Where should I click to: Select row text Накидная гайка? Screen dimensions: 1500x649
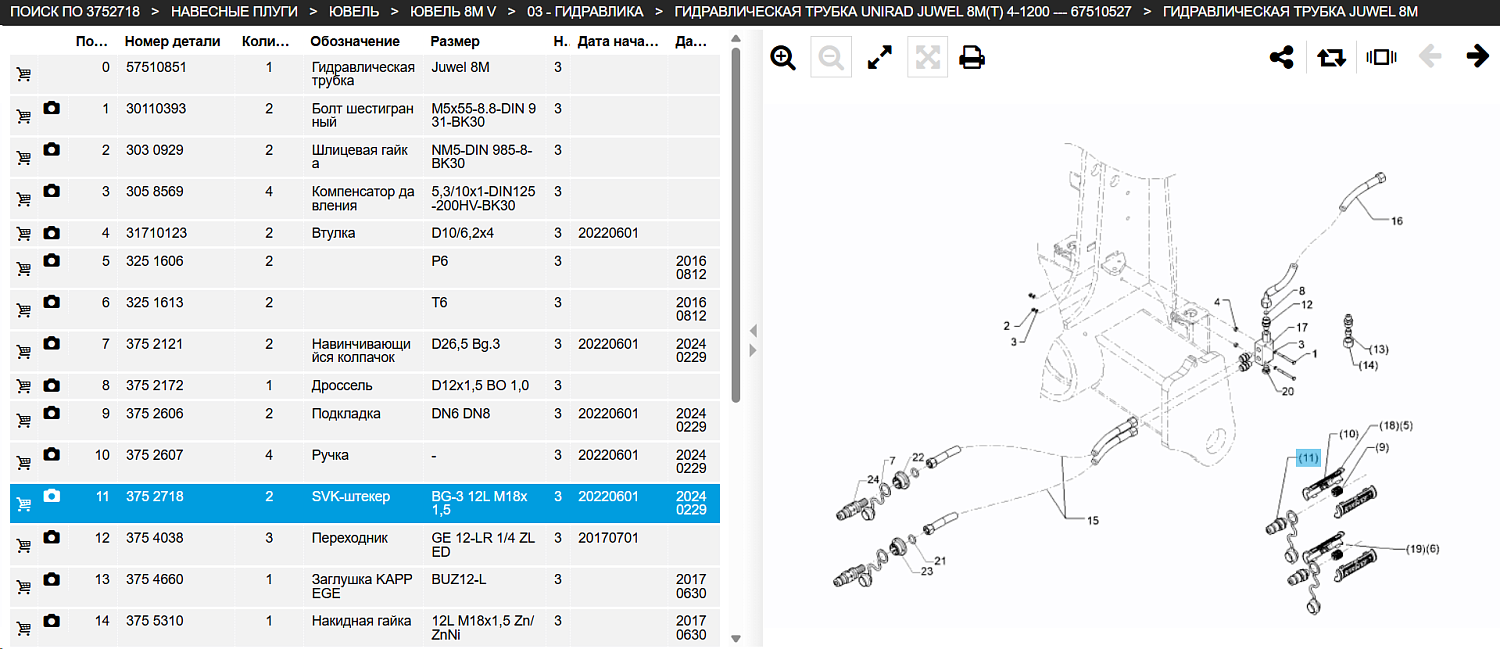(361, 620)
